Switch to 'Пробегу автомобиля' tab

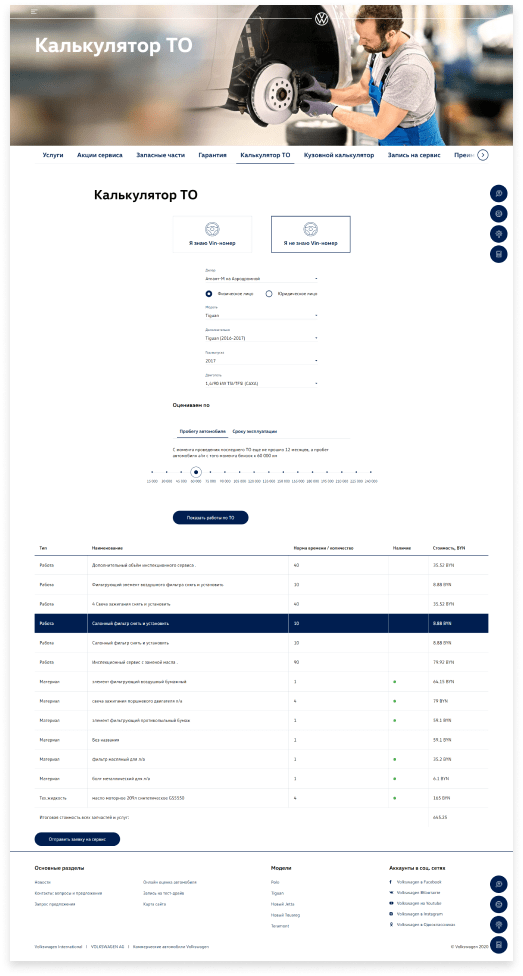[x=202, y=431]
